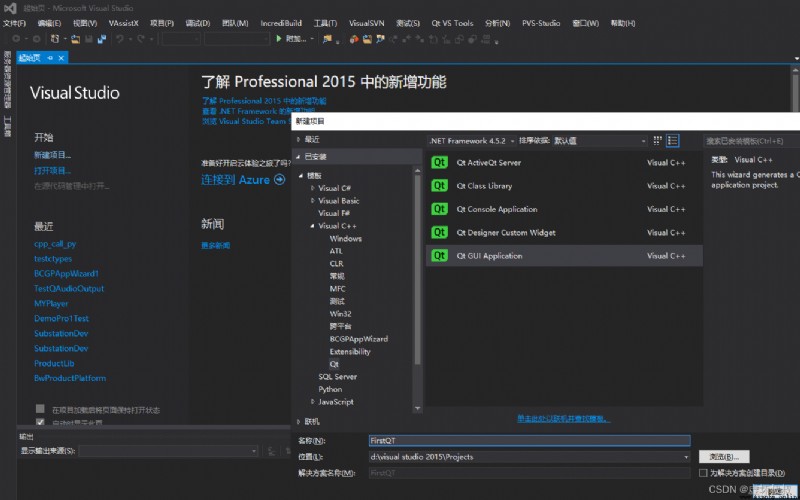Click the find in files toolbar icon
Image resolution: width=800 pixels, height=500 pixels.
coord(328,39)
